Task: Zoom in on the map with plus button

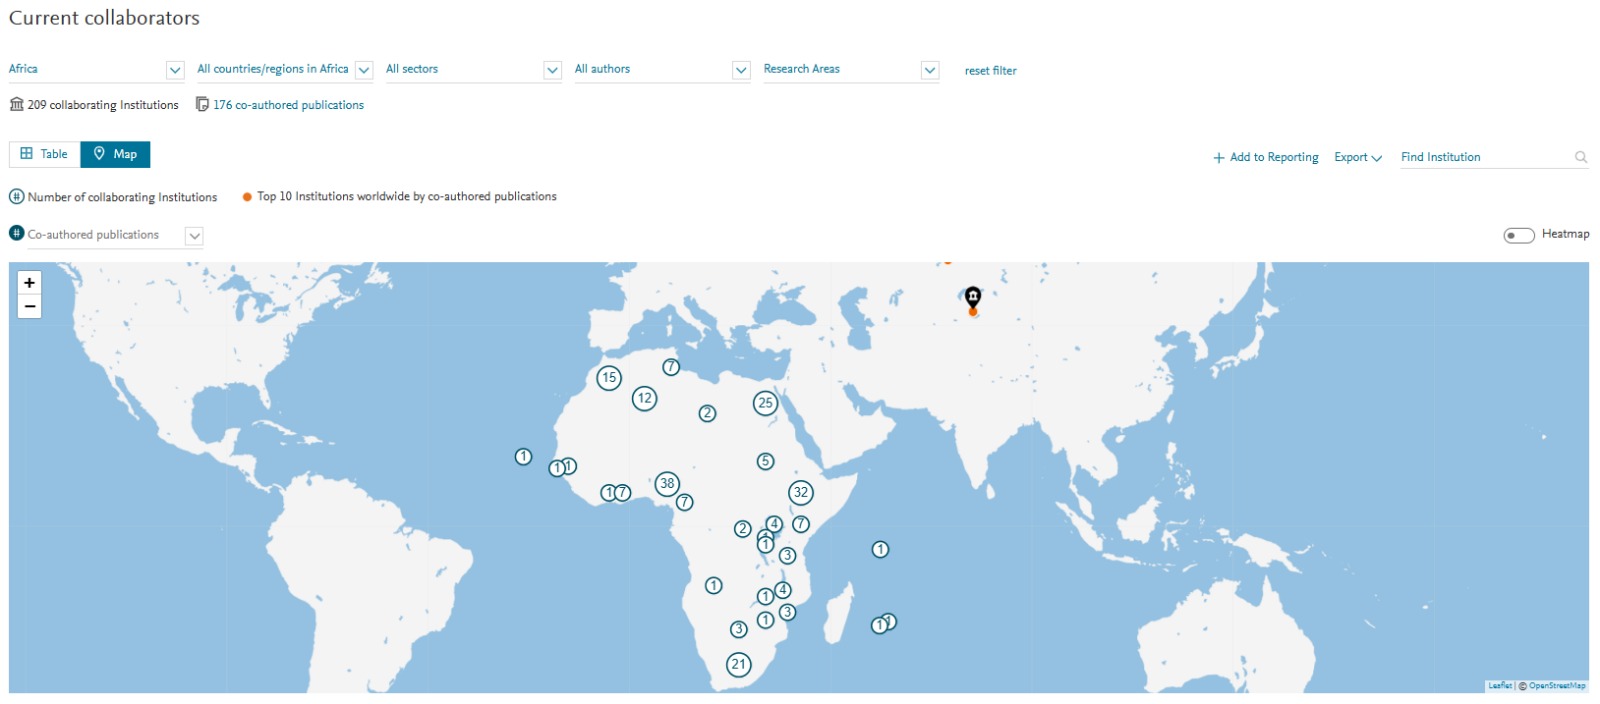Action: [30, 283]
